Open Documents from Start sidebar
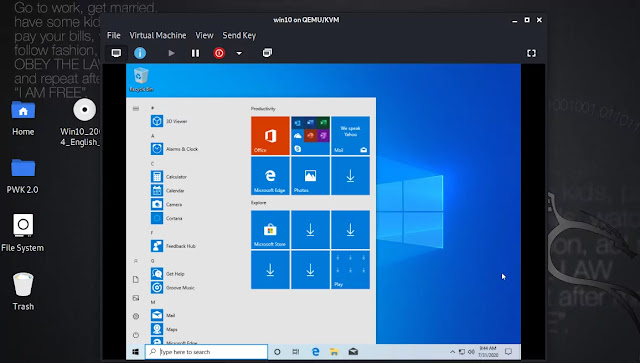The height and width of the screenshot is (363, 640). 136,280
